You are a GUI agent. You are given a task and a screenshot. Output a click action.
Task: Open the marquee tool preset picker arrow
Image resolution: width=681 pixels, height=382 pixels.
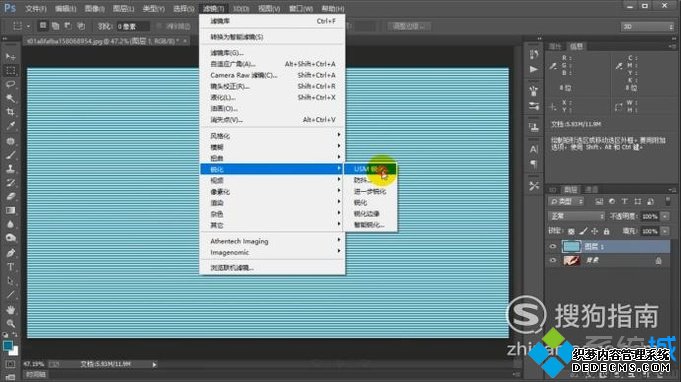click(29, 26)
